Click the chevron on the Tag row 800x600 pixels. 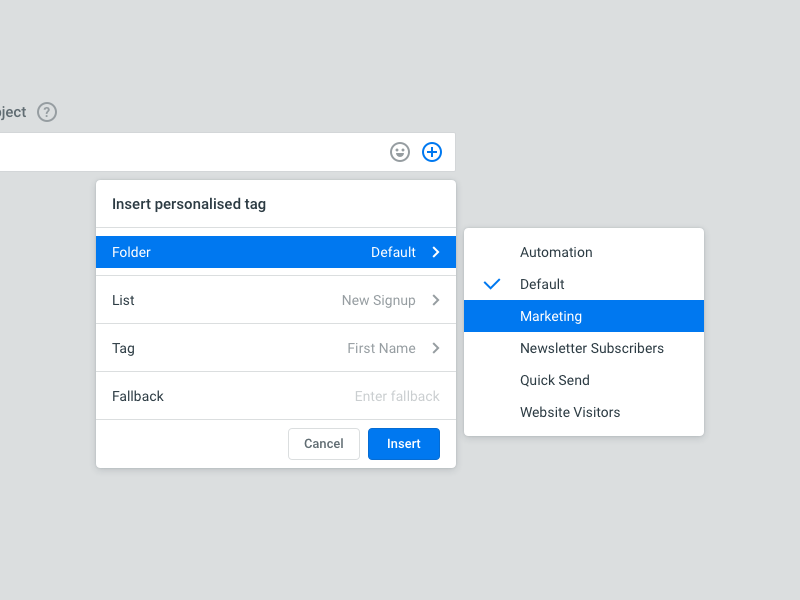pyautogui.click(x=436, y=348)
